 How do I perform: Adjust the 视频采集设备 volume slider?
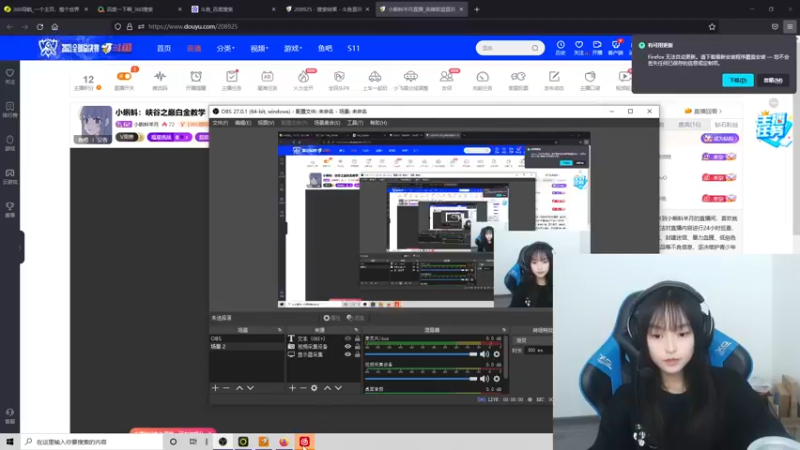pyautogui.click(x=421, y=379)
